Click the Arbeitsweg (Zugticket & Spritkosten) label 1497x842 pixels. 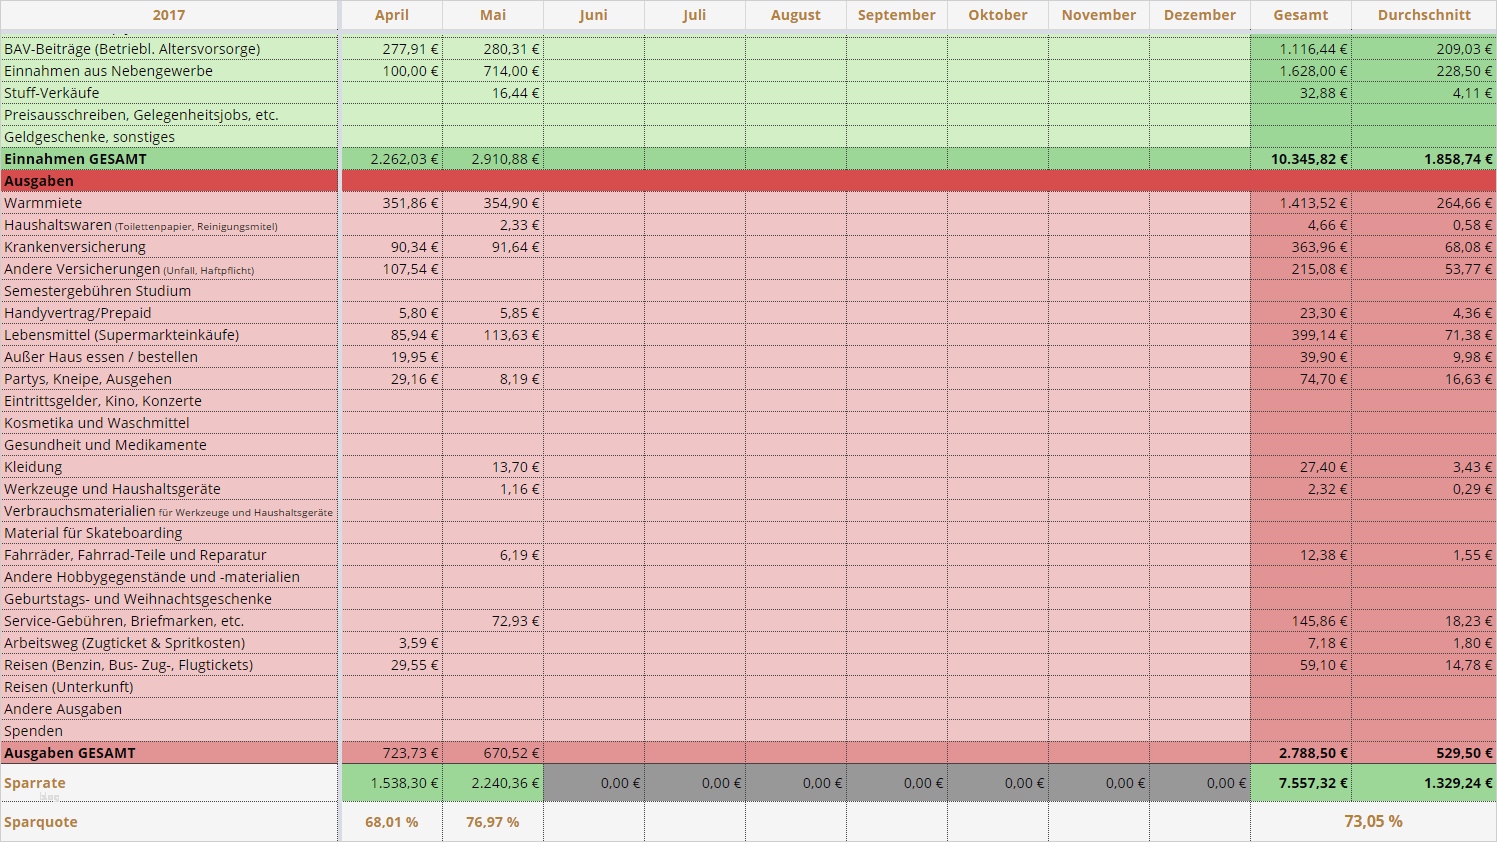124,643
